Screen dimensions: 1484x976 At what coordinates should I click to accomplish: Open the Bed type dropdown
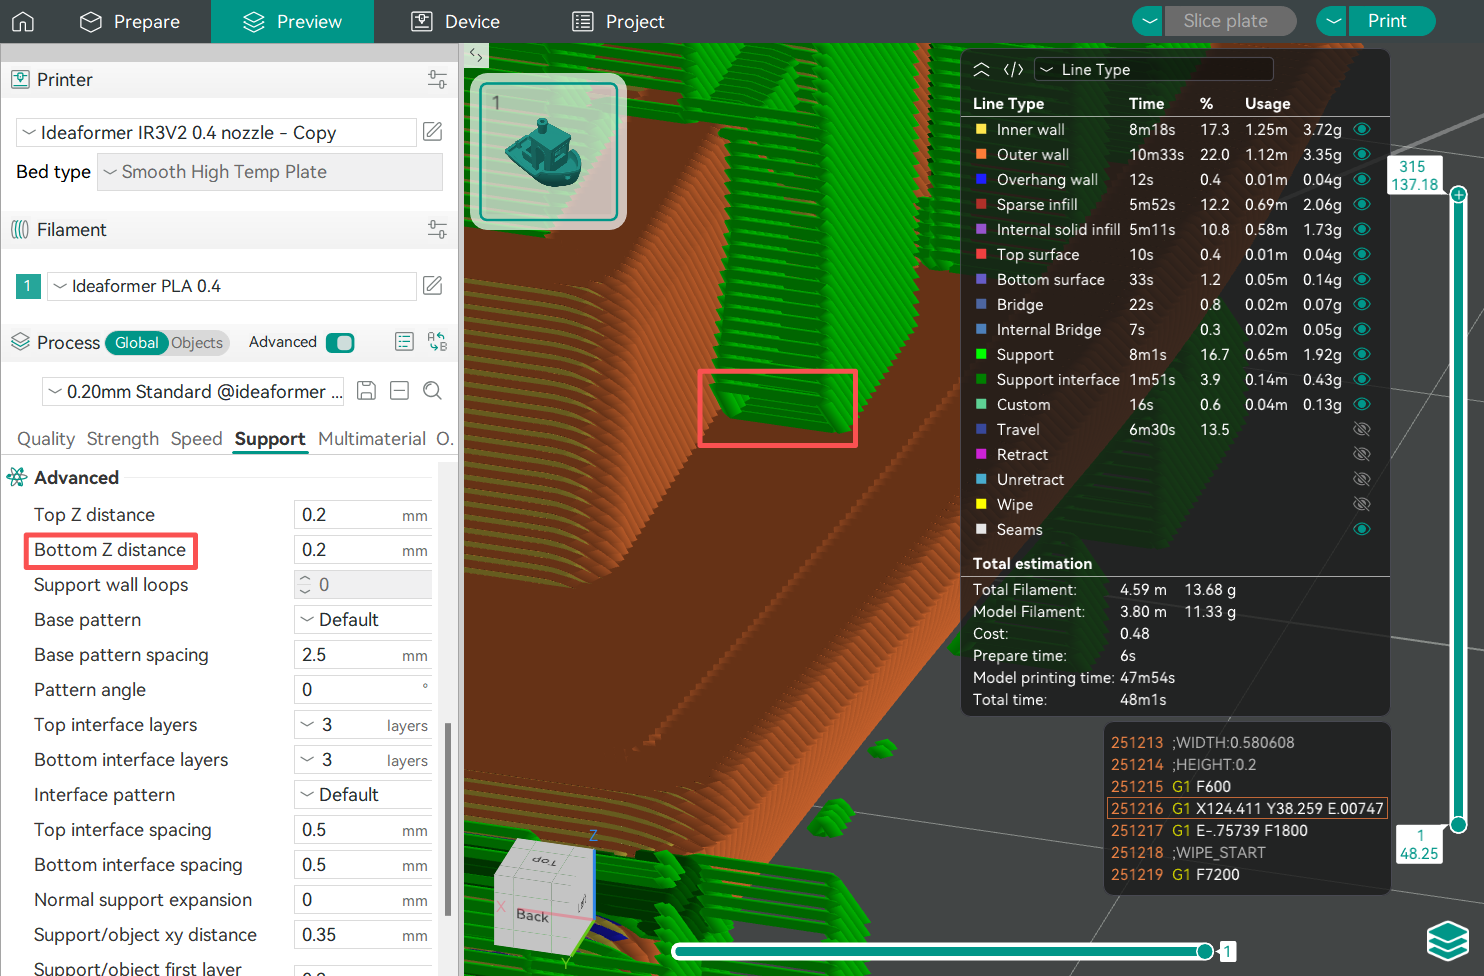point(270,172)
